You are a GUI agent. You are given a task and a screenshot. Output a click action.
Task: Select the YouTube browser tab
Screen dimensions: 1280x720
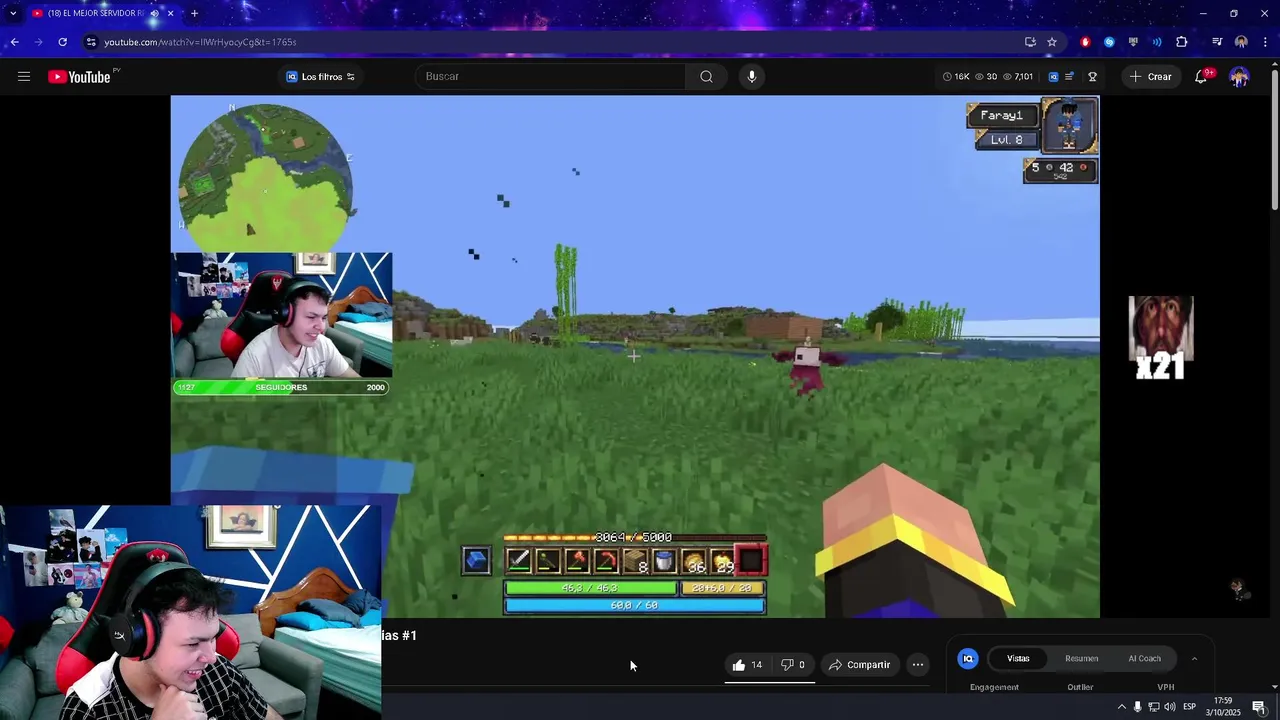(x=95, y=13)
